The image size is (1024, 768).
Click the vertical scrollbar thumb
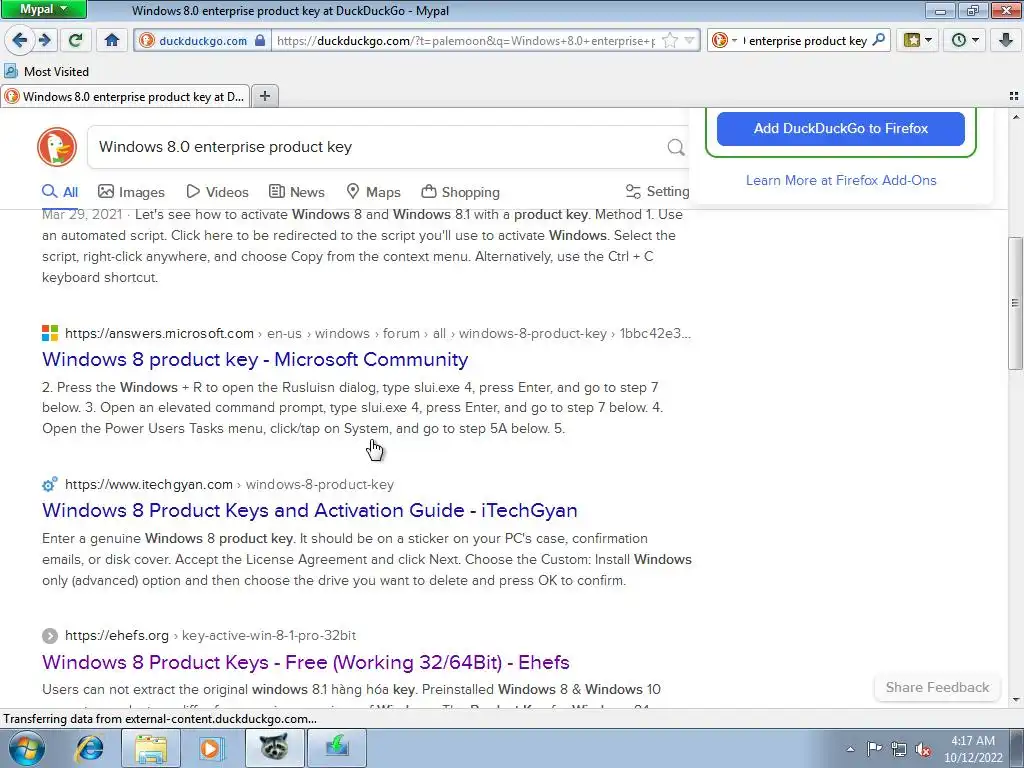click(x=1015, y=303)
